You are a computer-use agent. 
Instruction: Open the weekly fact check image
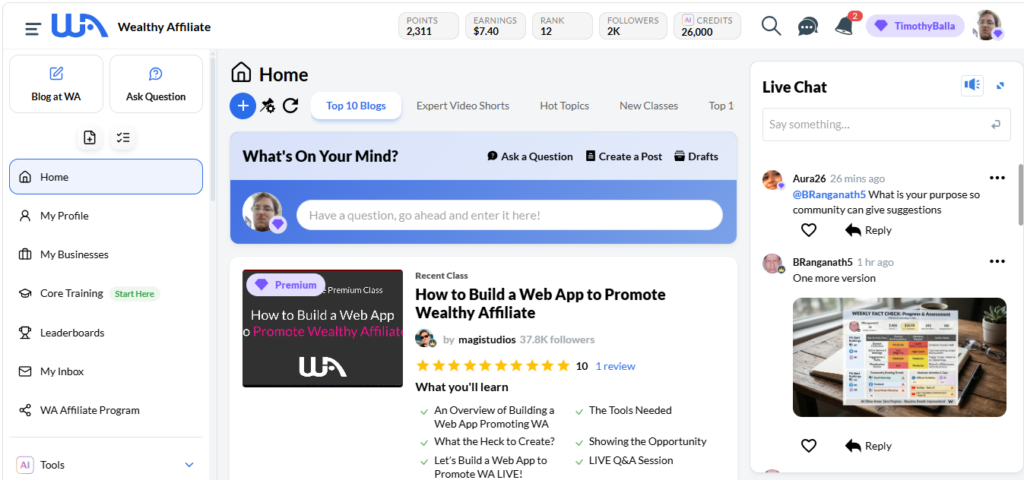click(x=899, y=357)
